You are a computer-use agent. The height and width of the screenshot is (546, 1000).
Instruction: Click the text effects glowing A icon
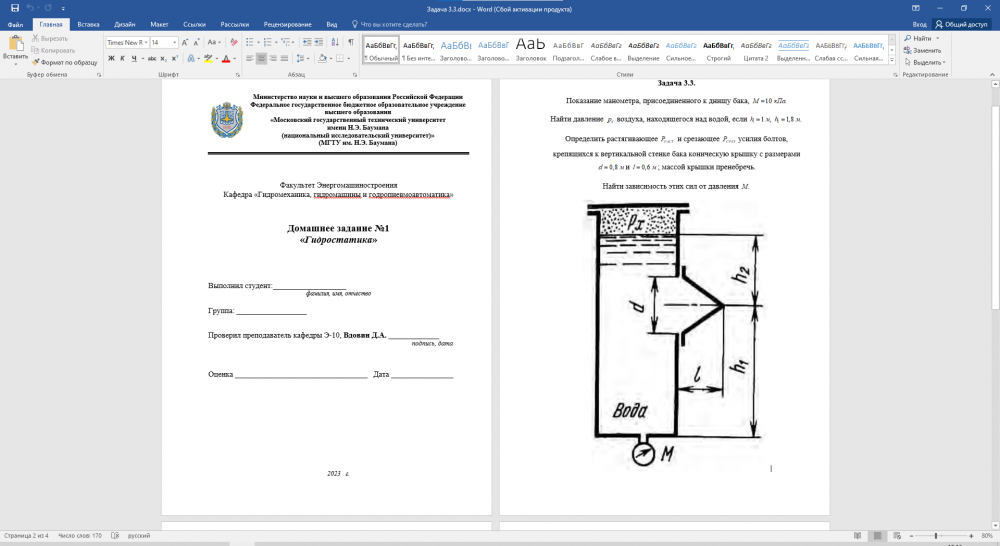coord(191,59)
